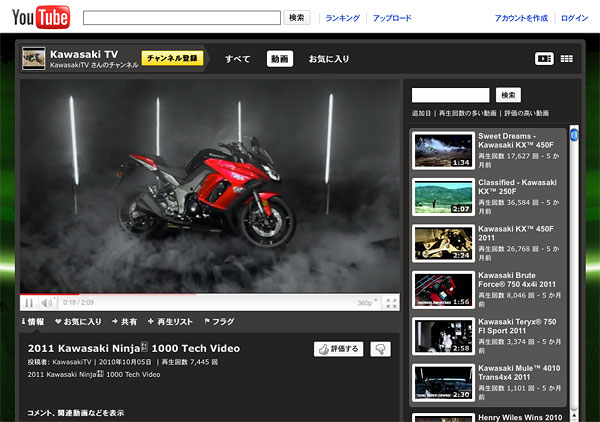Subscribe with the チャンネル登録 button
This screenshot has height=422, width=600.
click(x=172, y=58)
